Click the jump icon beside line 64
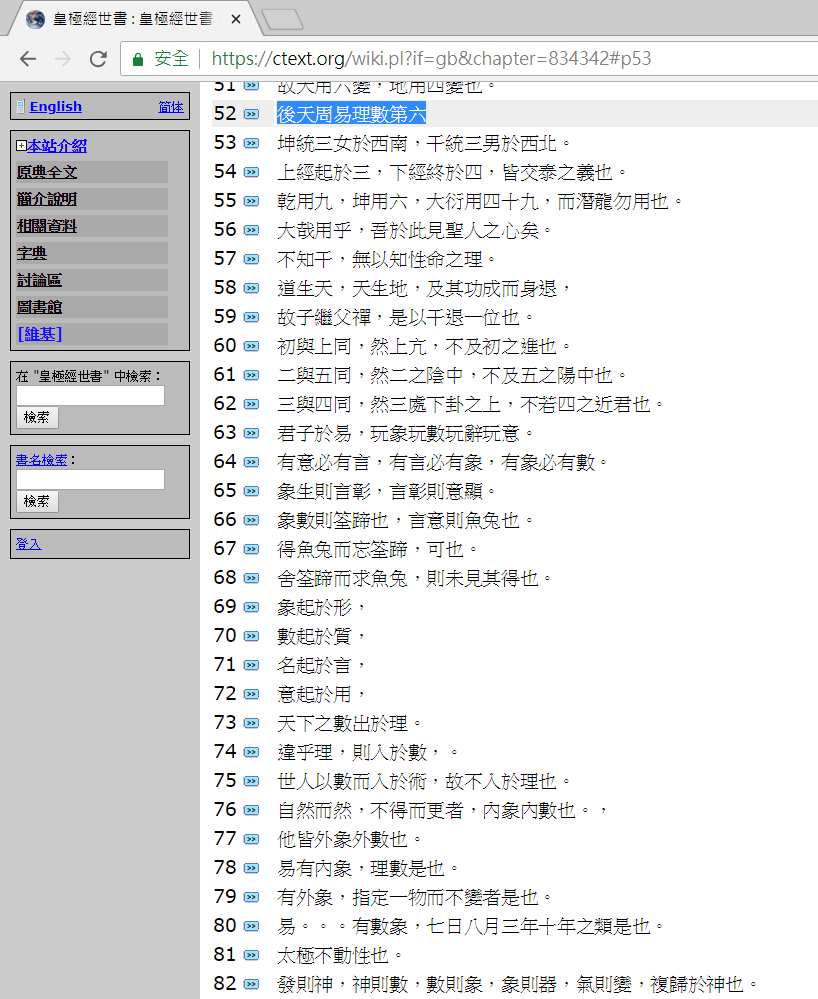818x999 pixels. click(x=250, y=462)
